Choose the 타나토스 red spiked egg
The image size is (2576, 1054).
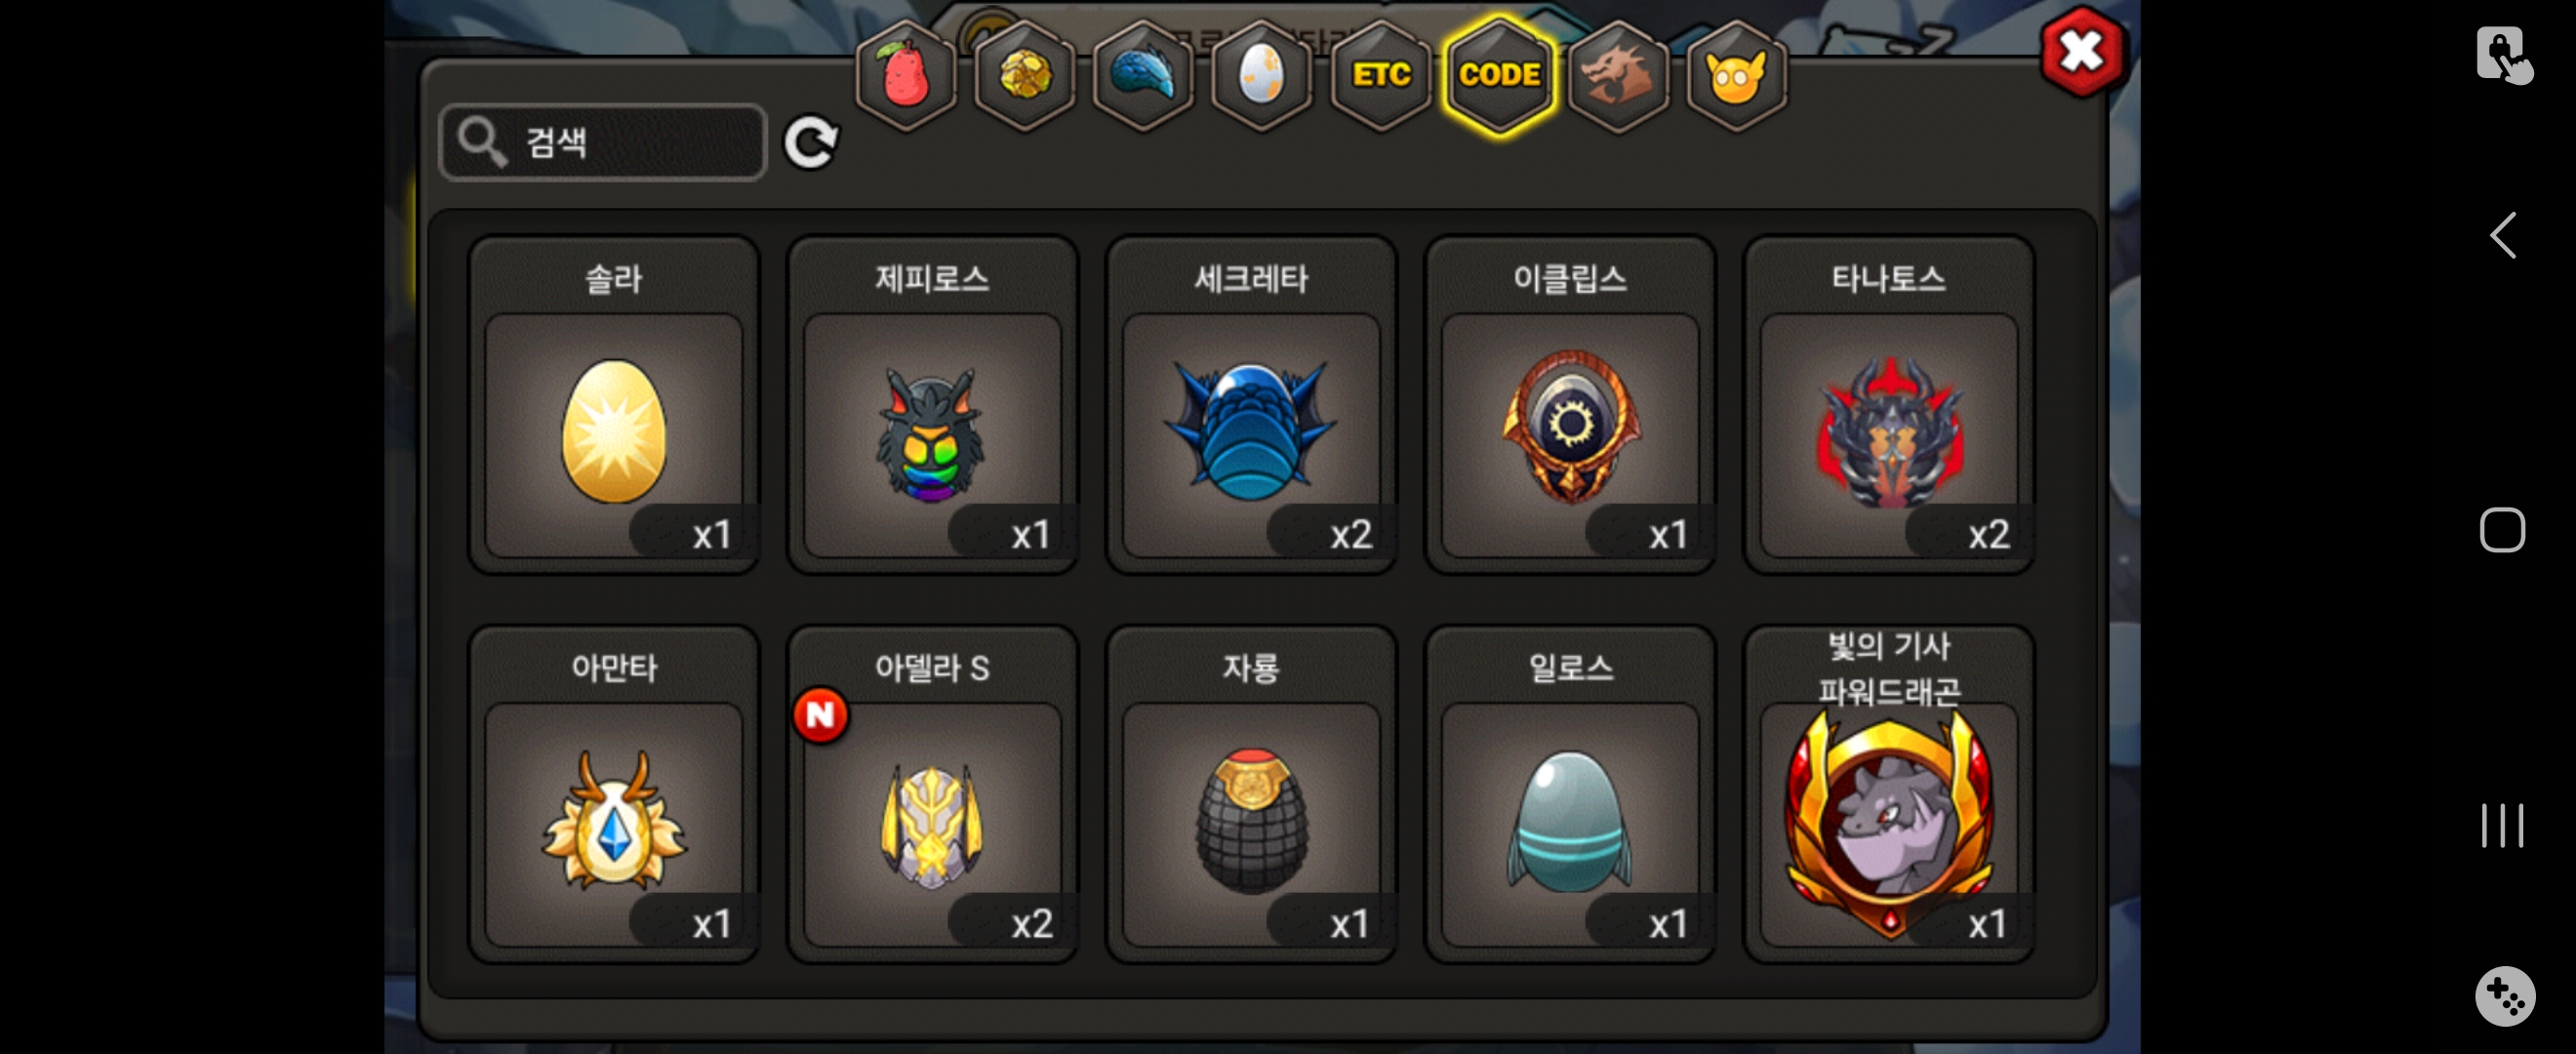1889,405
